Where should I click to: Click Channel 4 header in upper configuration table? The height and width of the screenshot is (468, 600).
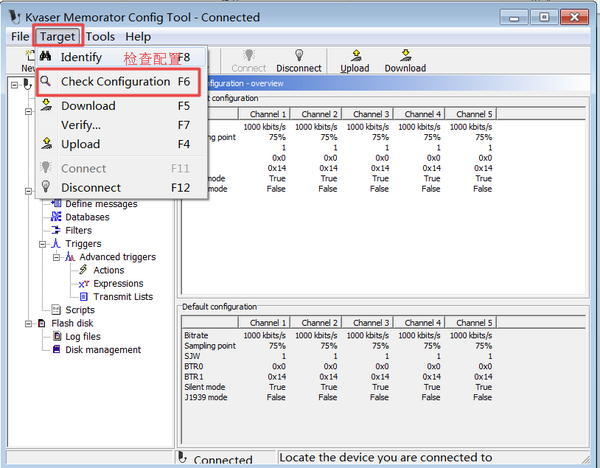click(x=419, y=114)
